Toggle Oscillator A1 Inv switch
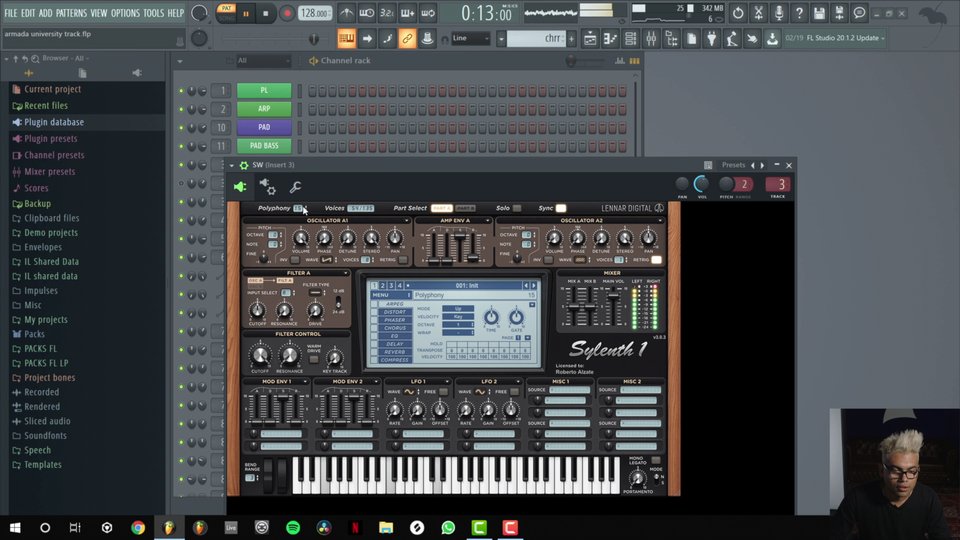Screen dimensions: 960x540 click(294, 260)
